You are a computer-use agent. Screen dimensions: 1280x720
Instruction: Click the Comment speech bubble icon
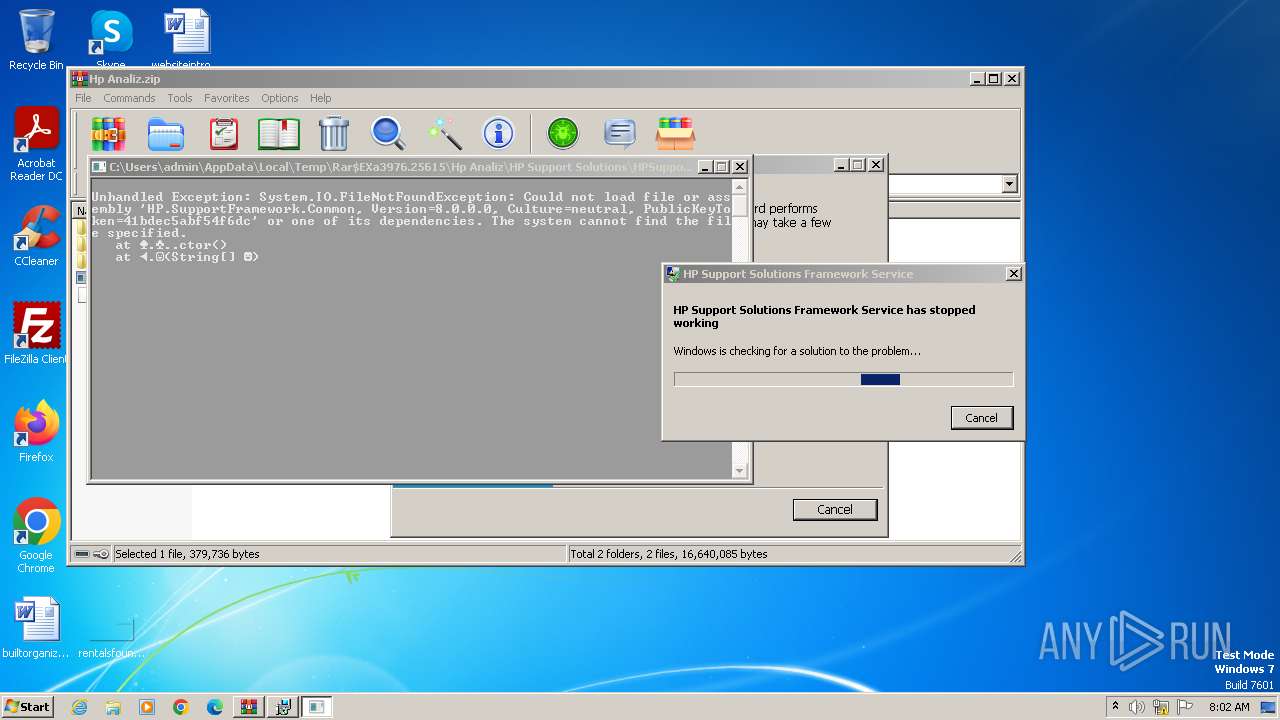620,133
